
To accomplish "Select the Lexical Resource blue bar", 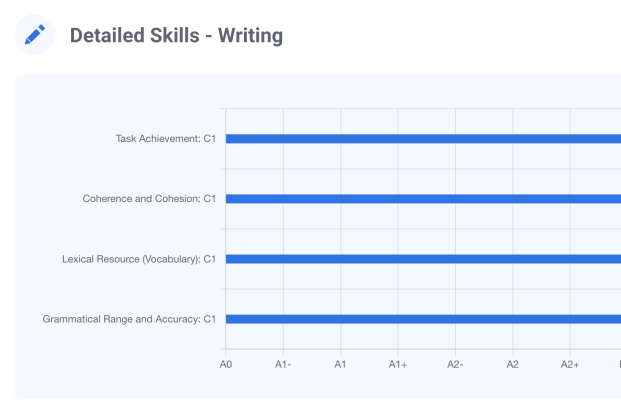I will tap(420, 259).
